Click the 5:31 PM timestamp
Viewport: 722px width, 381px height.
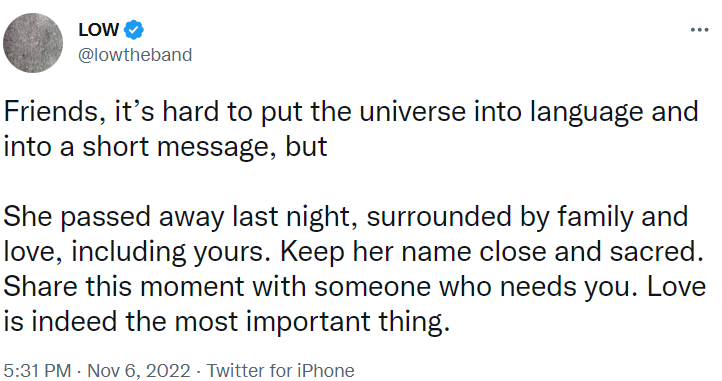coord(37,370)
